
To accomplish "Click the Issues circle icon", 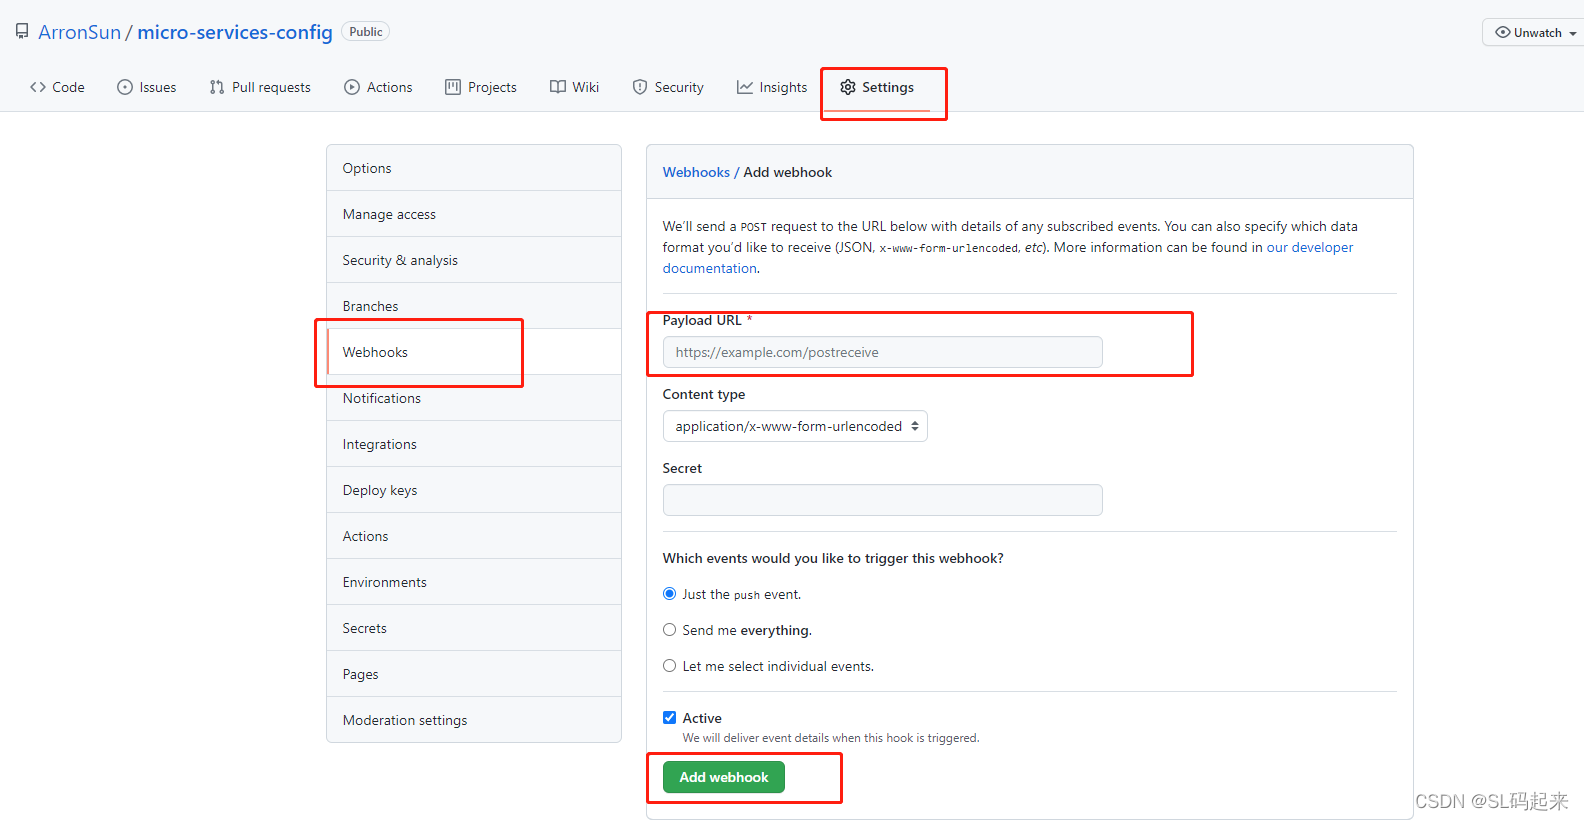I will pos(125,87).
